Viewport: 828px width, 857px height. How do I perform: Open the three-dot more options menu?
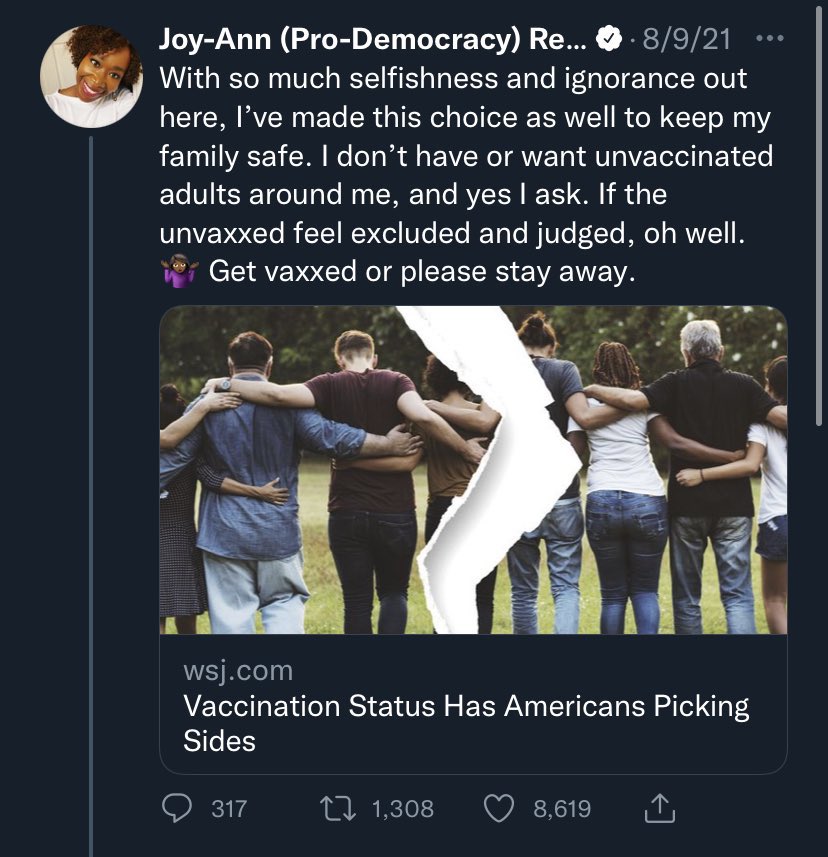point(770,39)
